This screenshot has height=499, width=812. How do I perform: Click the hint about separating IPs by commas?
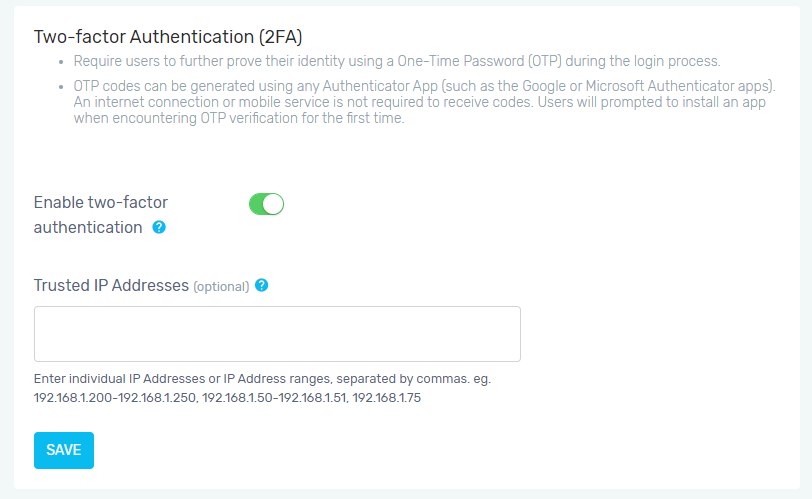[262, 379]
